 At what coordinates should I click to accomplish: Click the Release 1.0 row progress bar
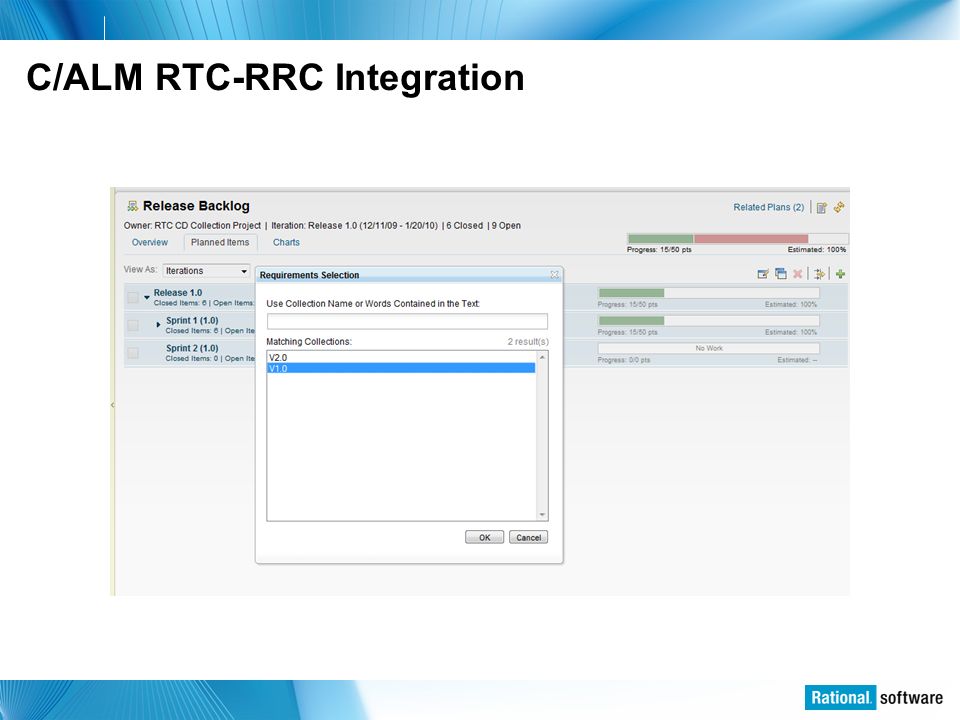click(x=708, y=293)
